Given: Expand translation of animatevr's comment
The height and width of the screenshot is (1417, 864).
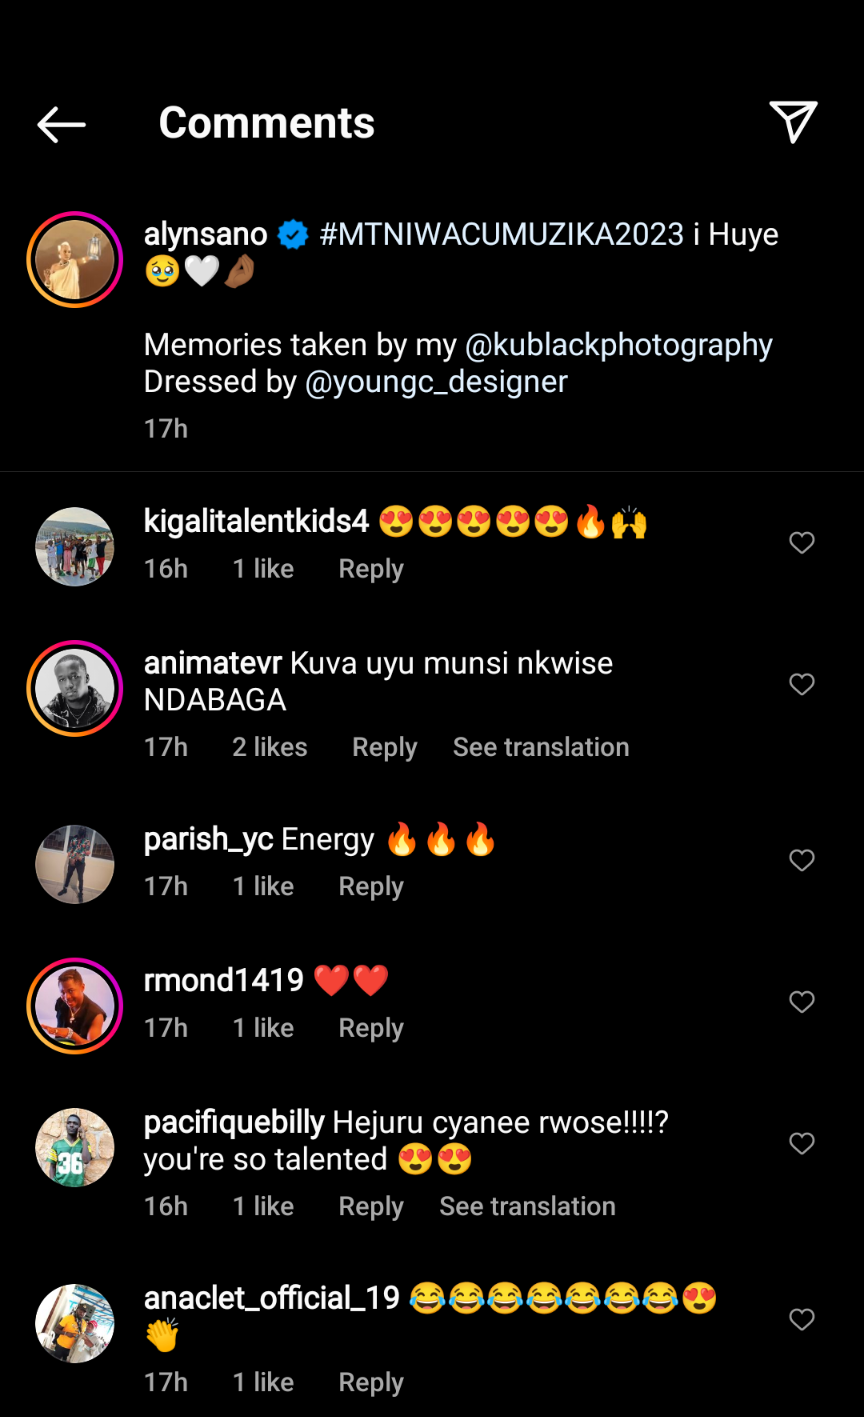Looking at the screenshot, I should coord(541,747).
